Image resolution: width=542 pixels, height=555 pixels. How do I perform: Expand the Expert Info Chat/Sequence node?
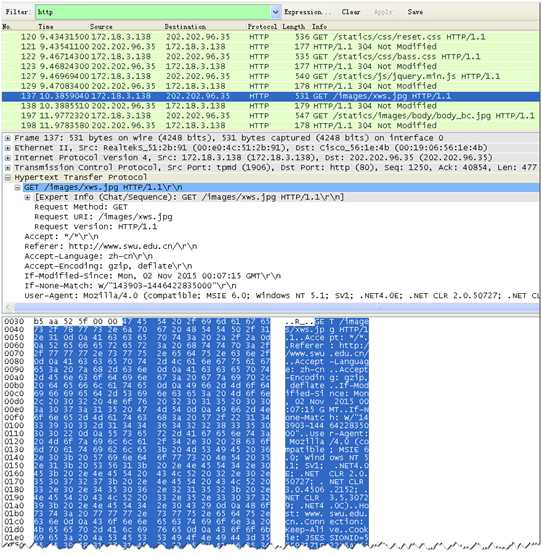[x=27, y=198]
